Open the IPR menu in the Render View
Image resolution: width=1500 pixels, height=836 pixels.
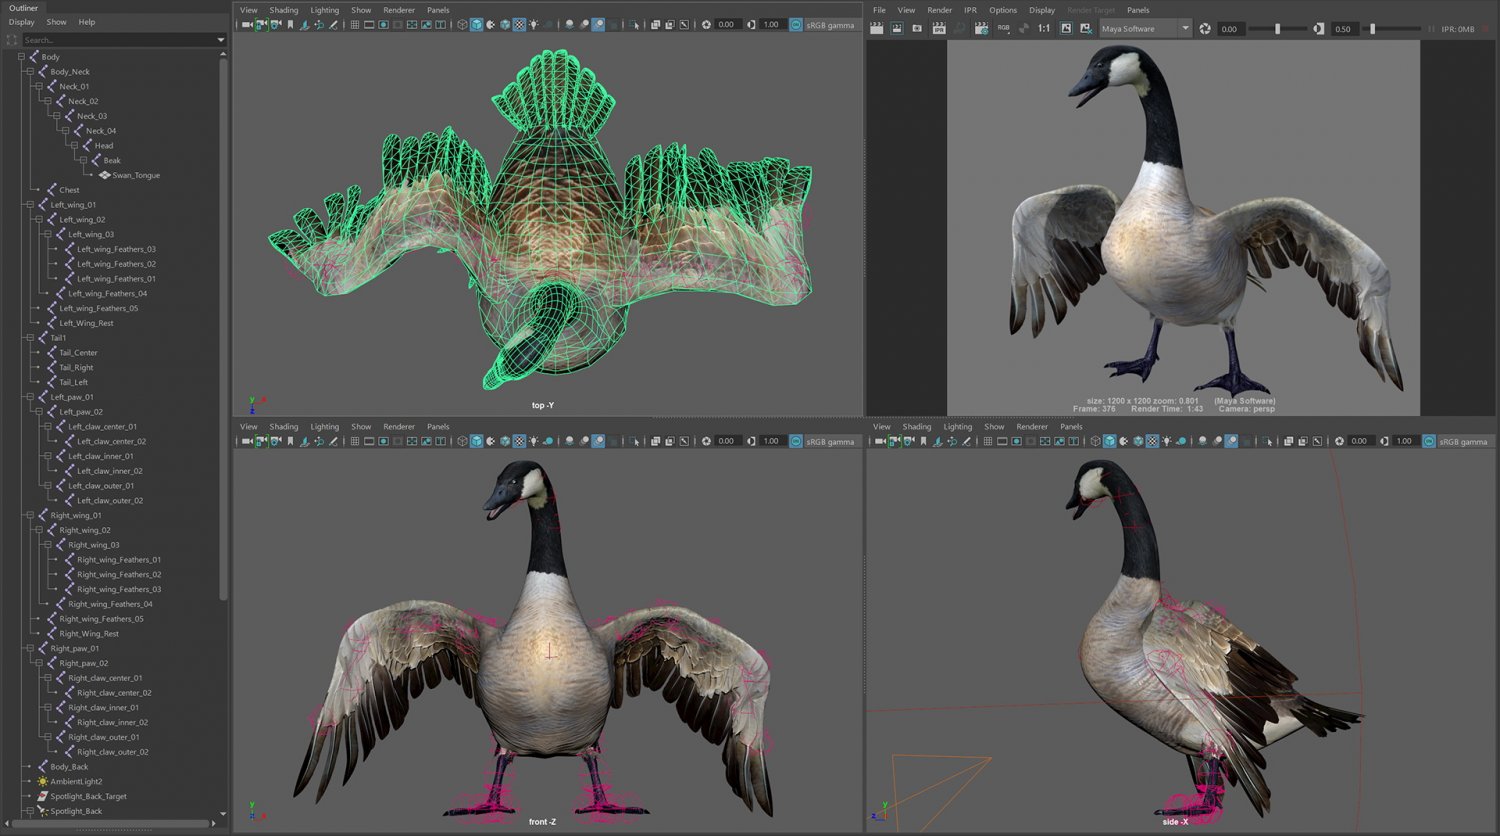pyautogui.click(x=970, y=10)
